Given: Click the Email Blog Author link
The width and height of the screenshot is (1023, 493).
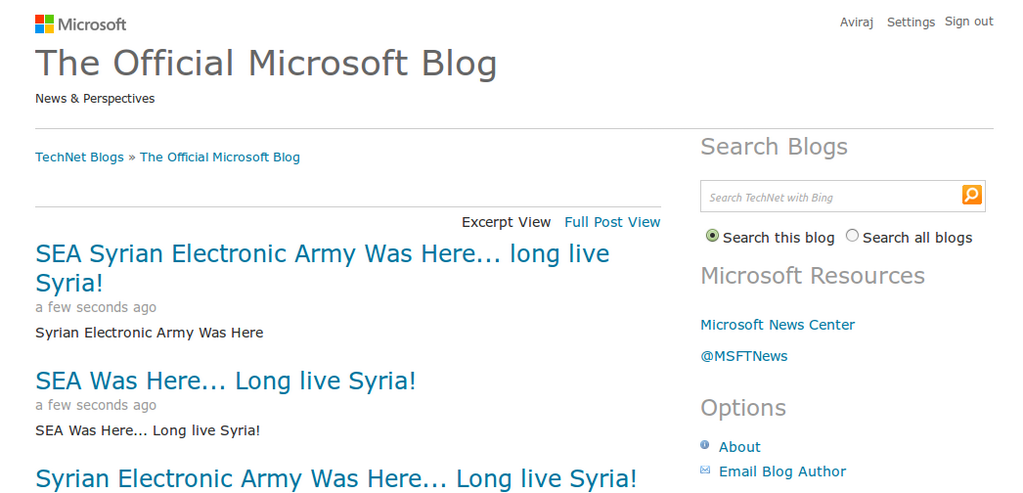Looking at the screenshot, I should click(782, 471).
